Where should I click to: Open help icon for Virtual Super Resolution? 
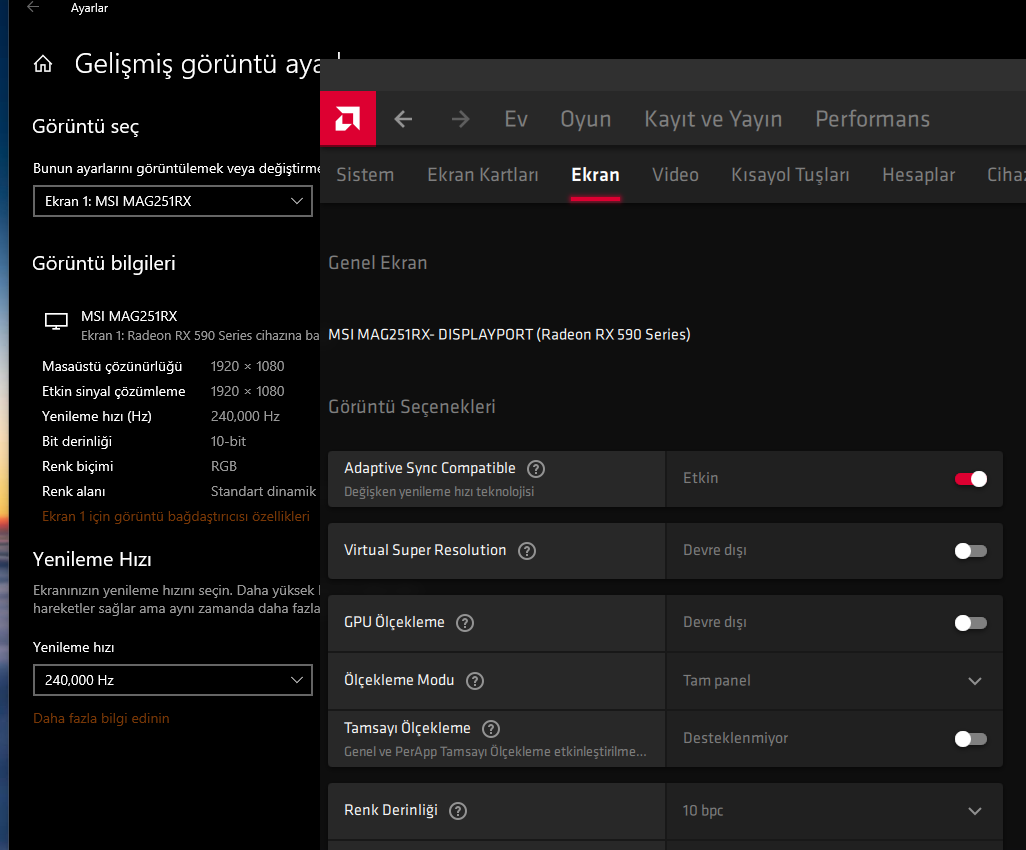point(527,551)
